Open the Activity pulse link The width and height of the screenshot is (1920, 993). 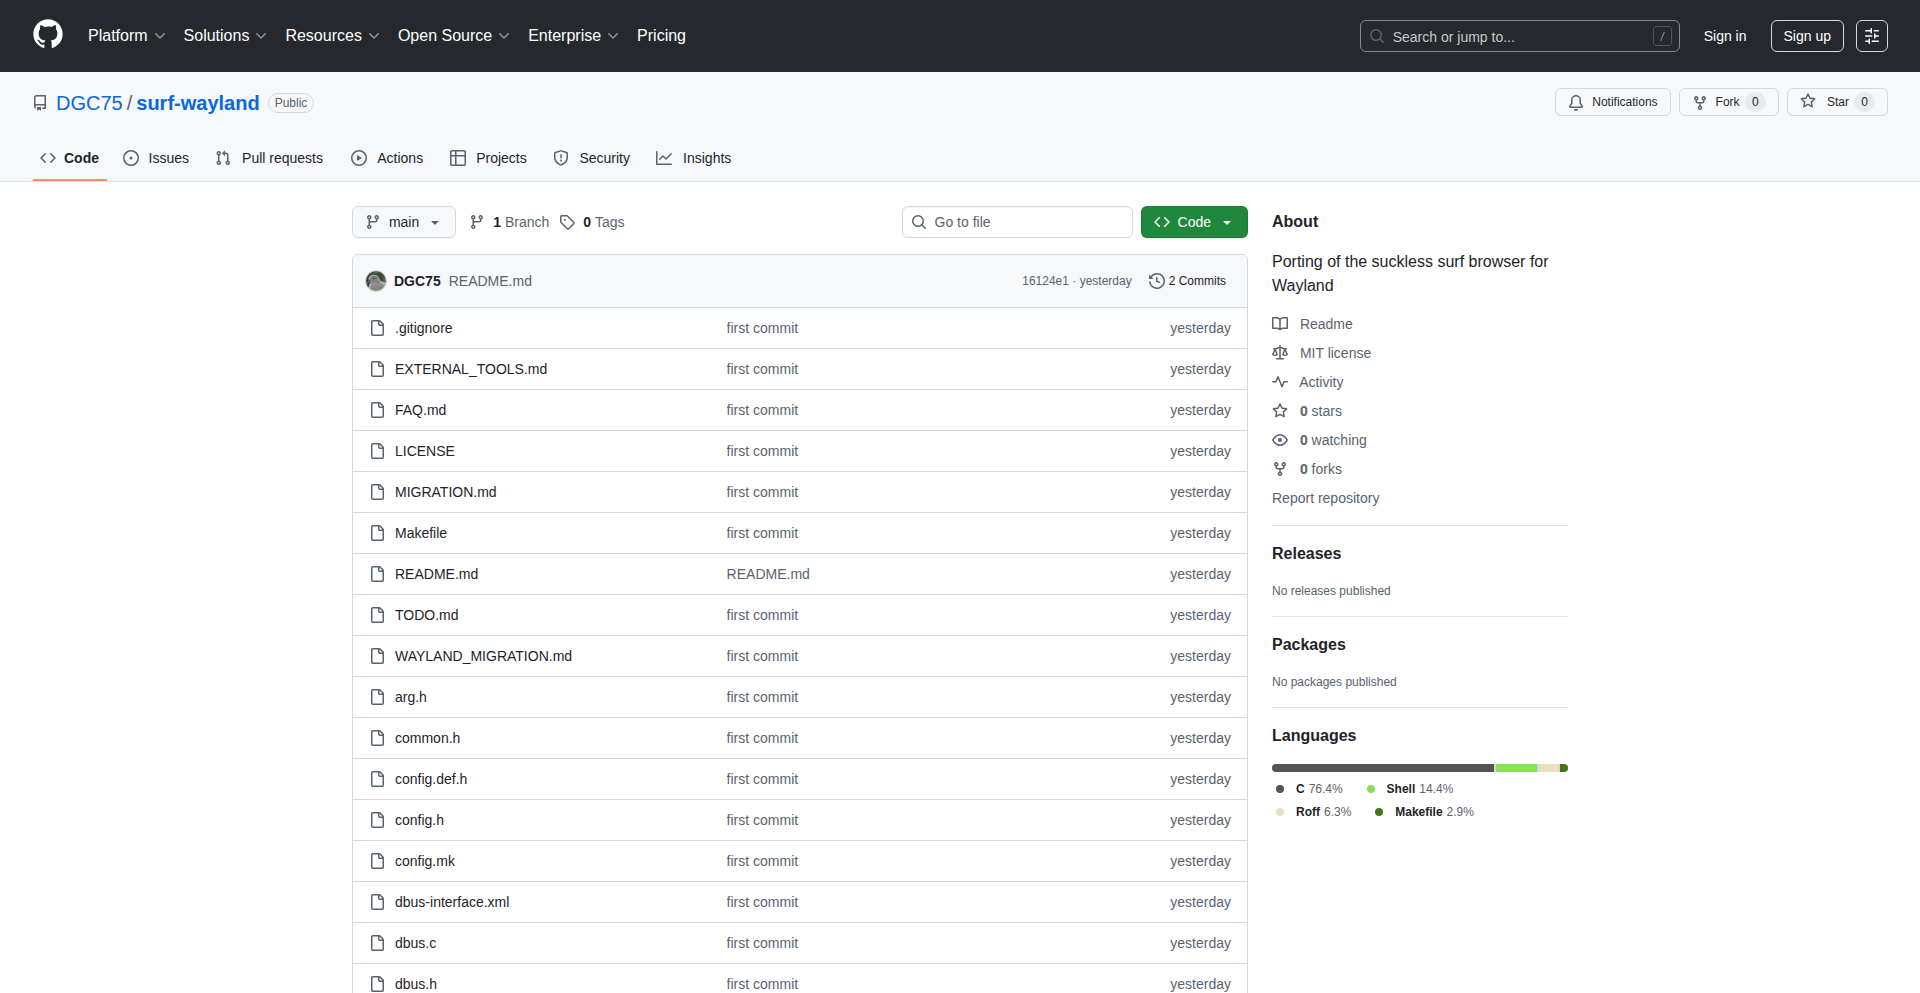[1320, 382]
